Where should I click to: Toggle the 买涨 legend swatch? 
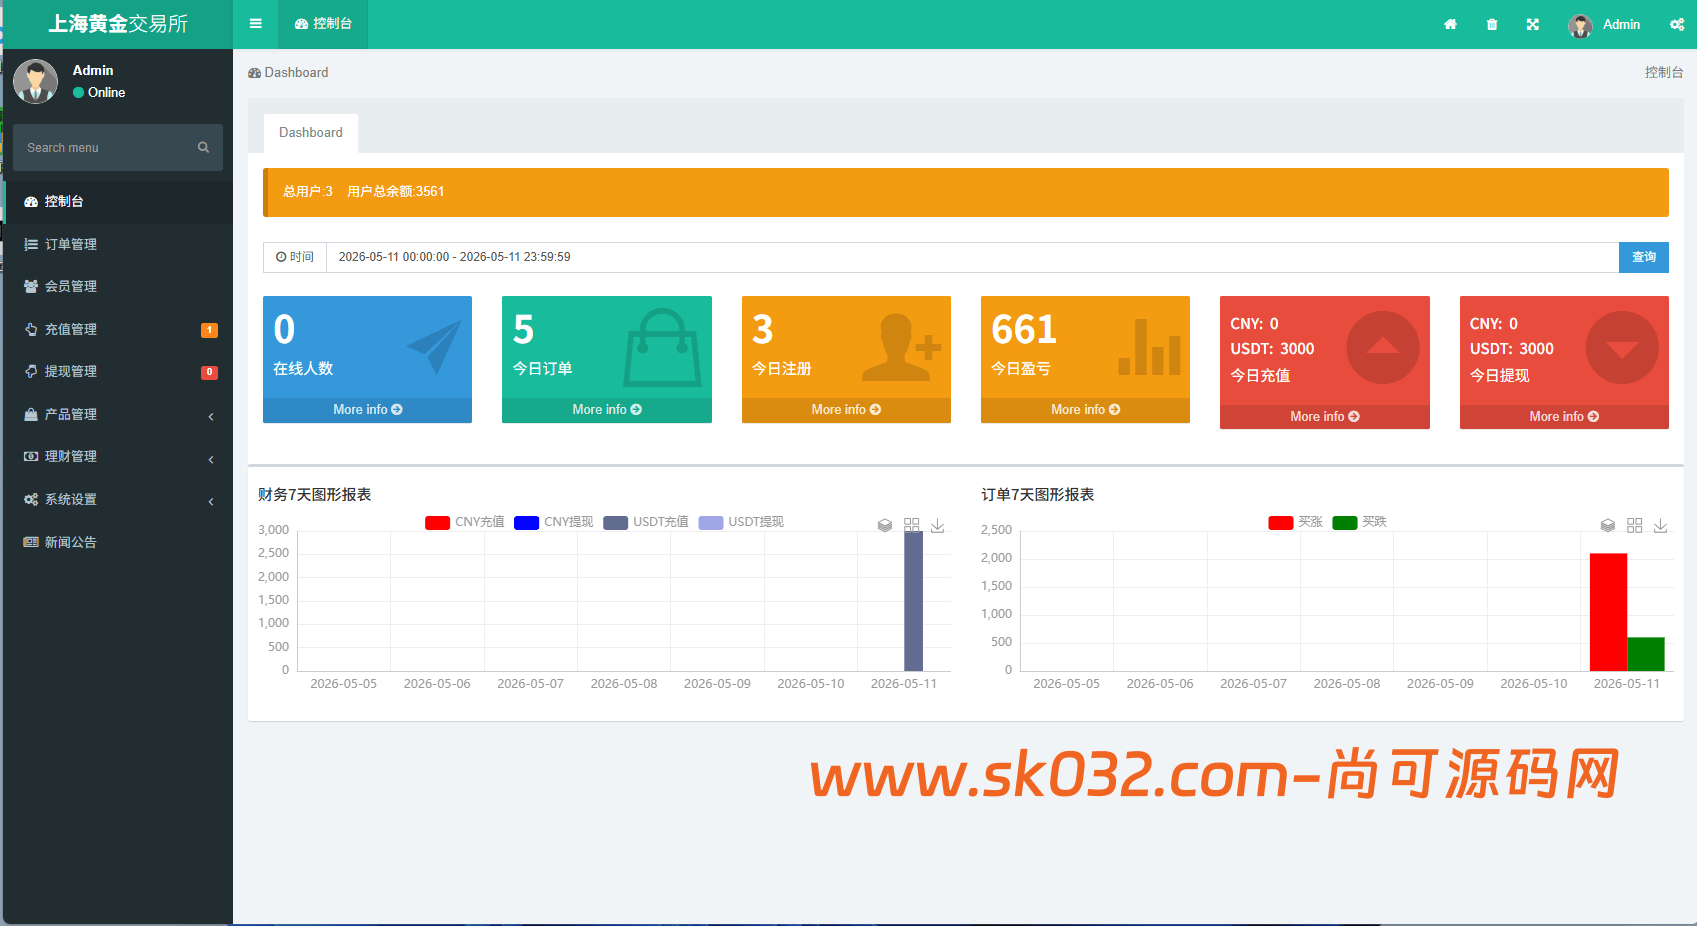pyautogui.click(x=1281, y=522)
